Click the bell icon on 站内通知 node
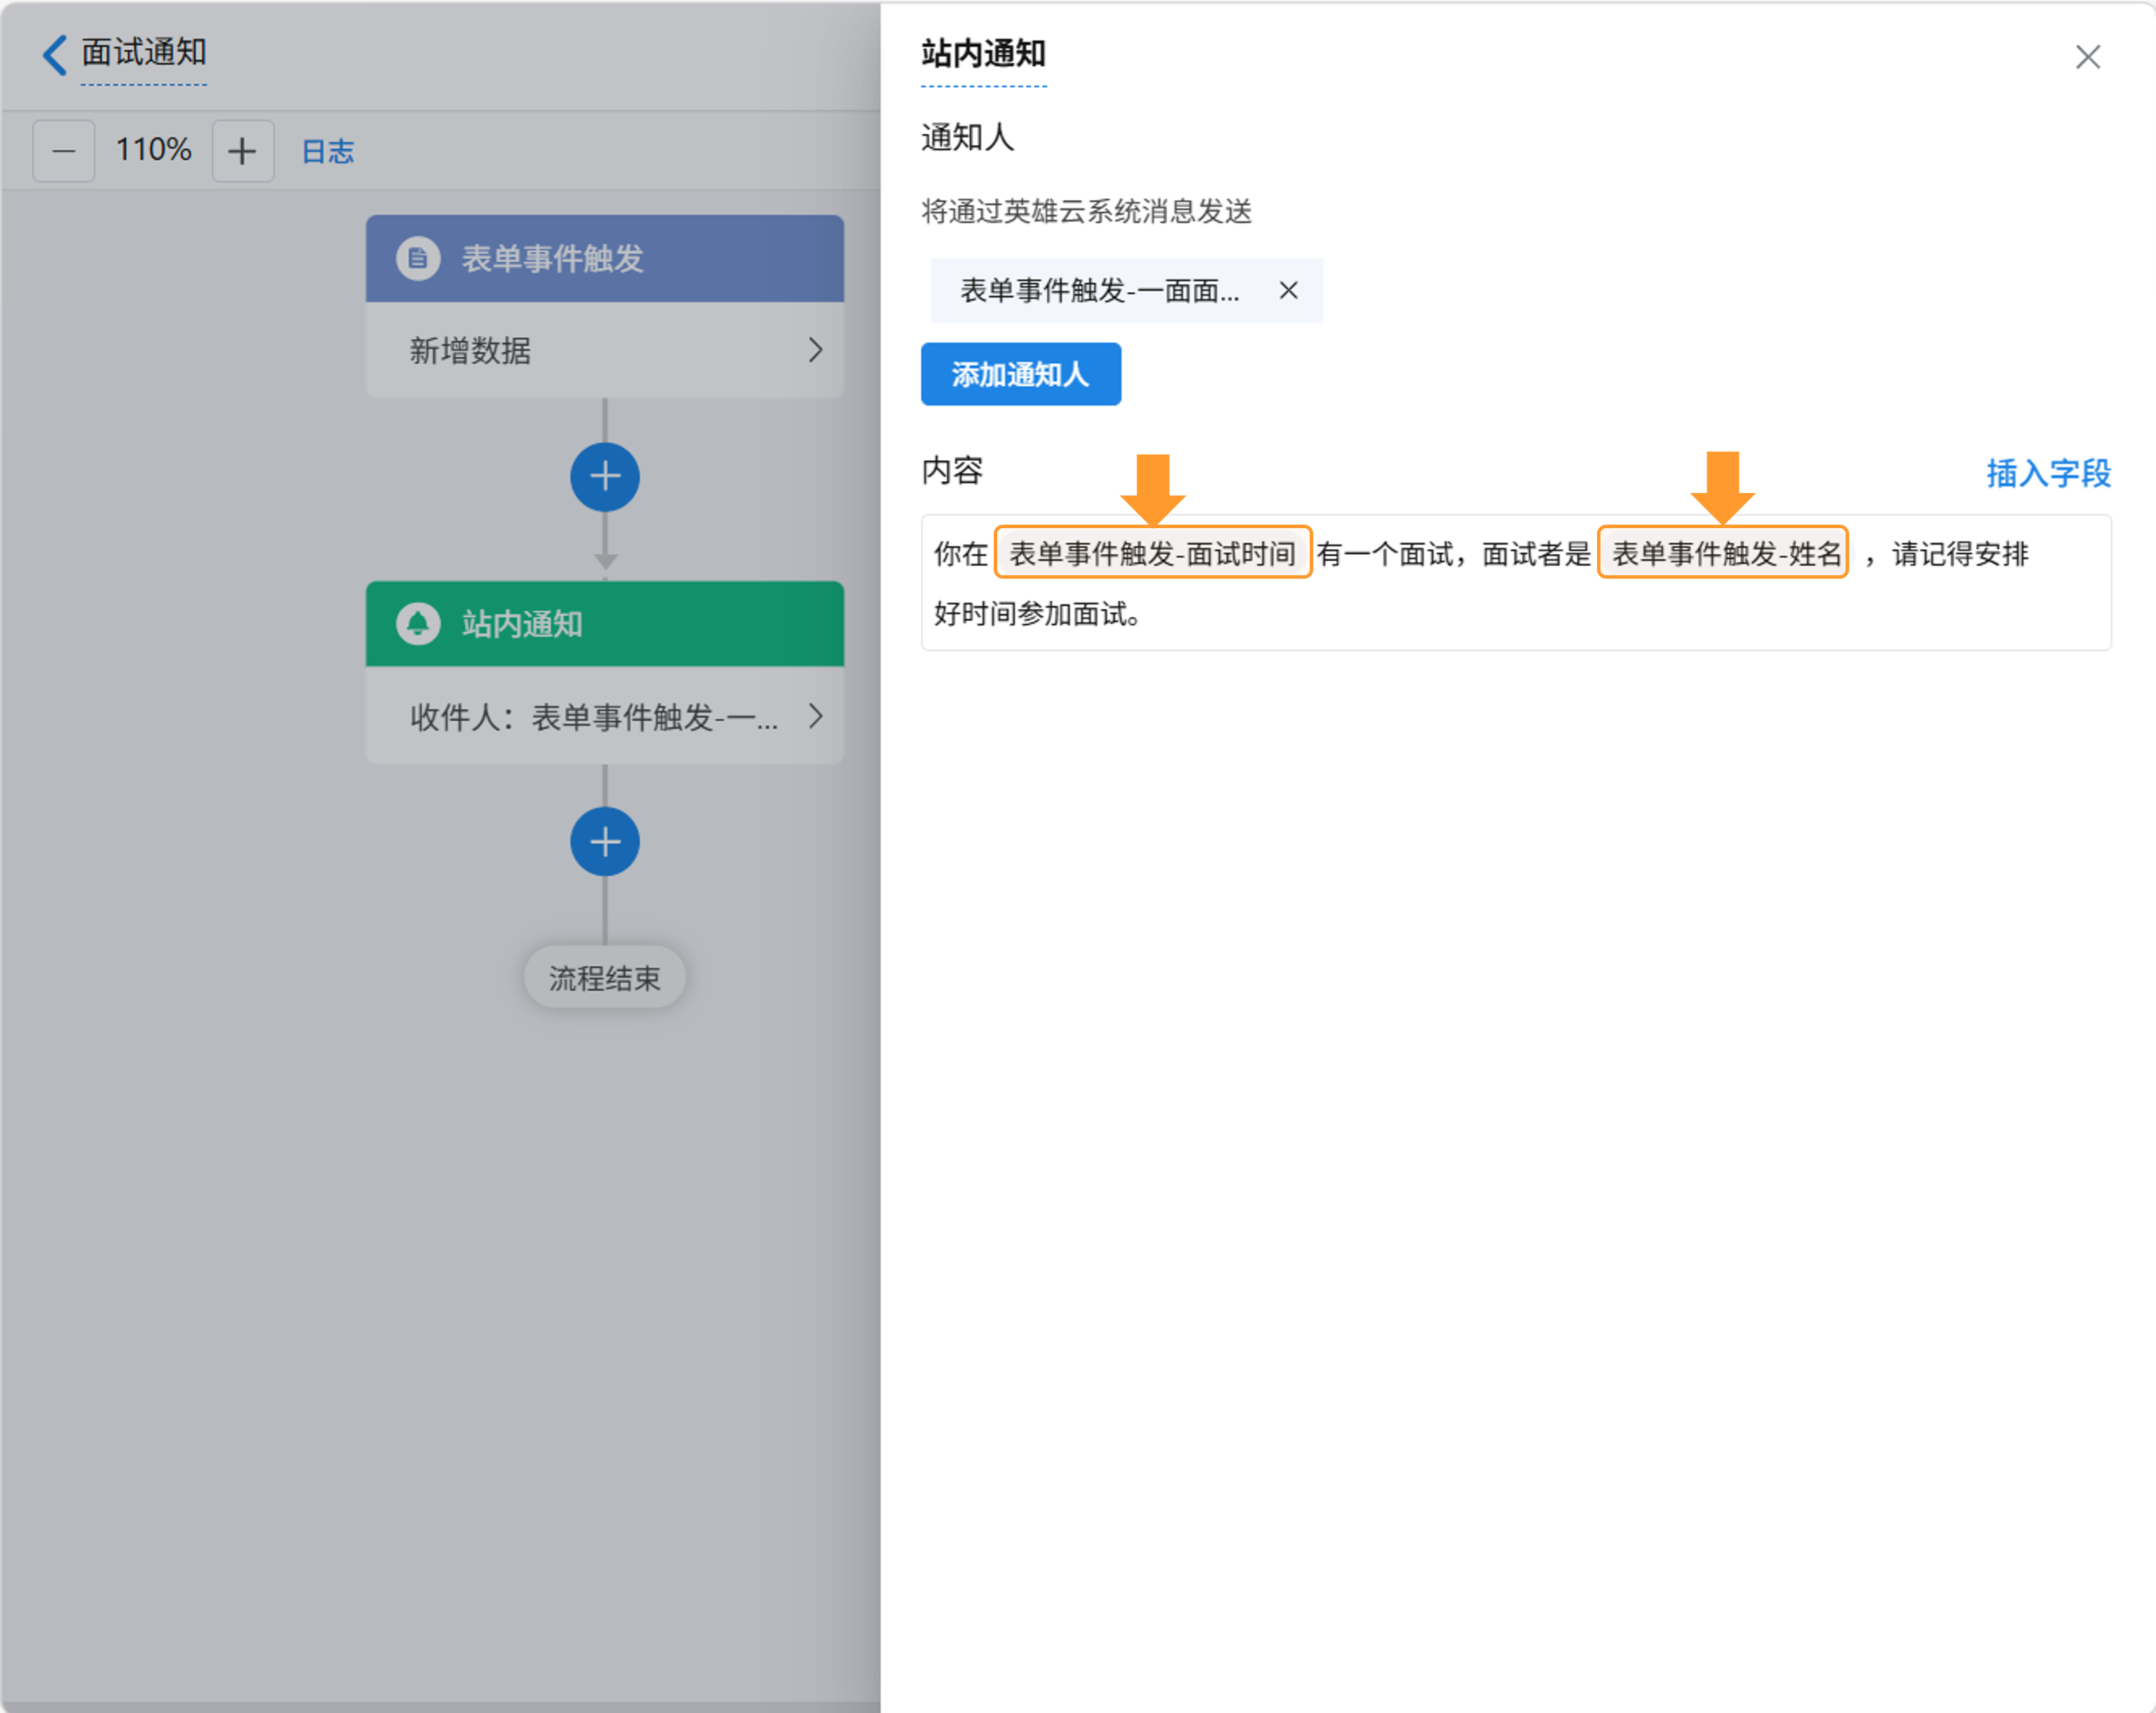 coord(418,623)
